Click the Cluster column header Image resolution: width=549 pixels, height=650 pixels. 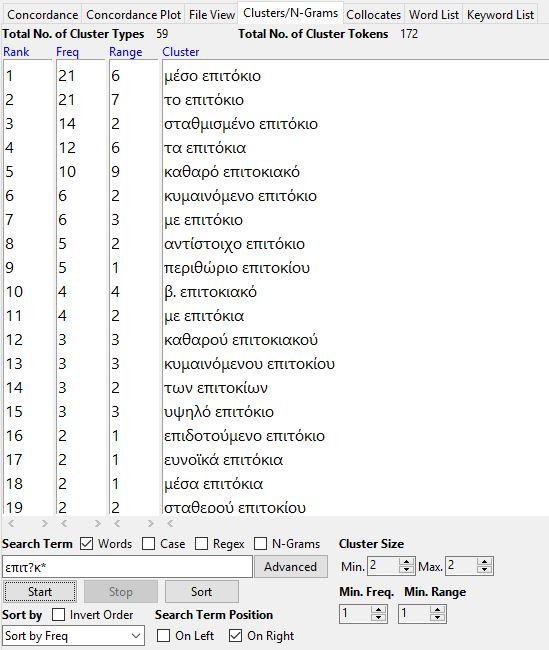click(x=181, y=52)
